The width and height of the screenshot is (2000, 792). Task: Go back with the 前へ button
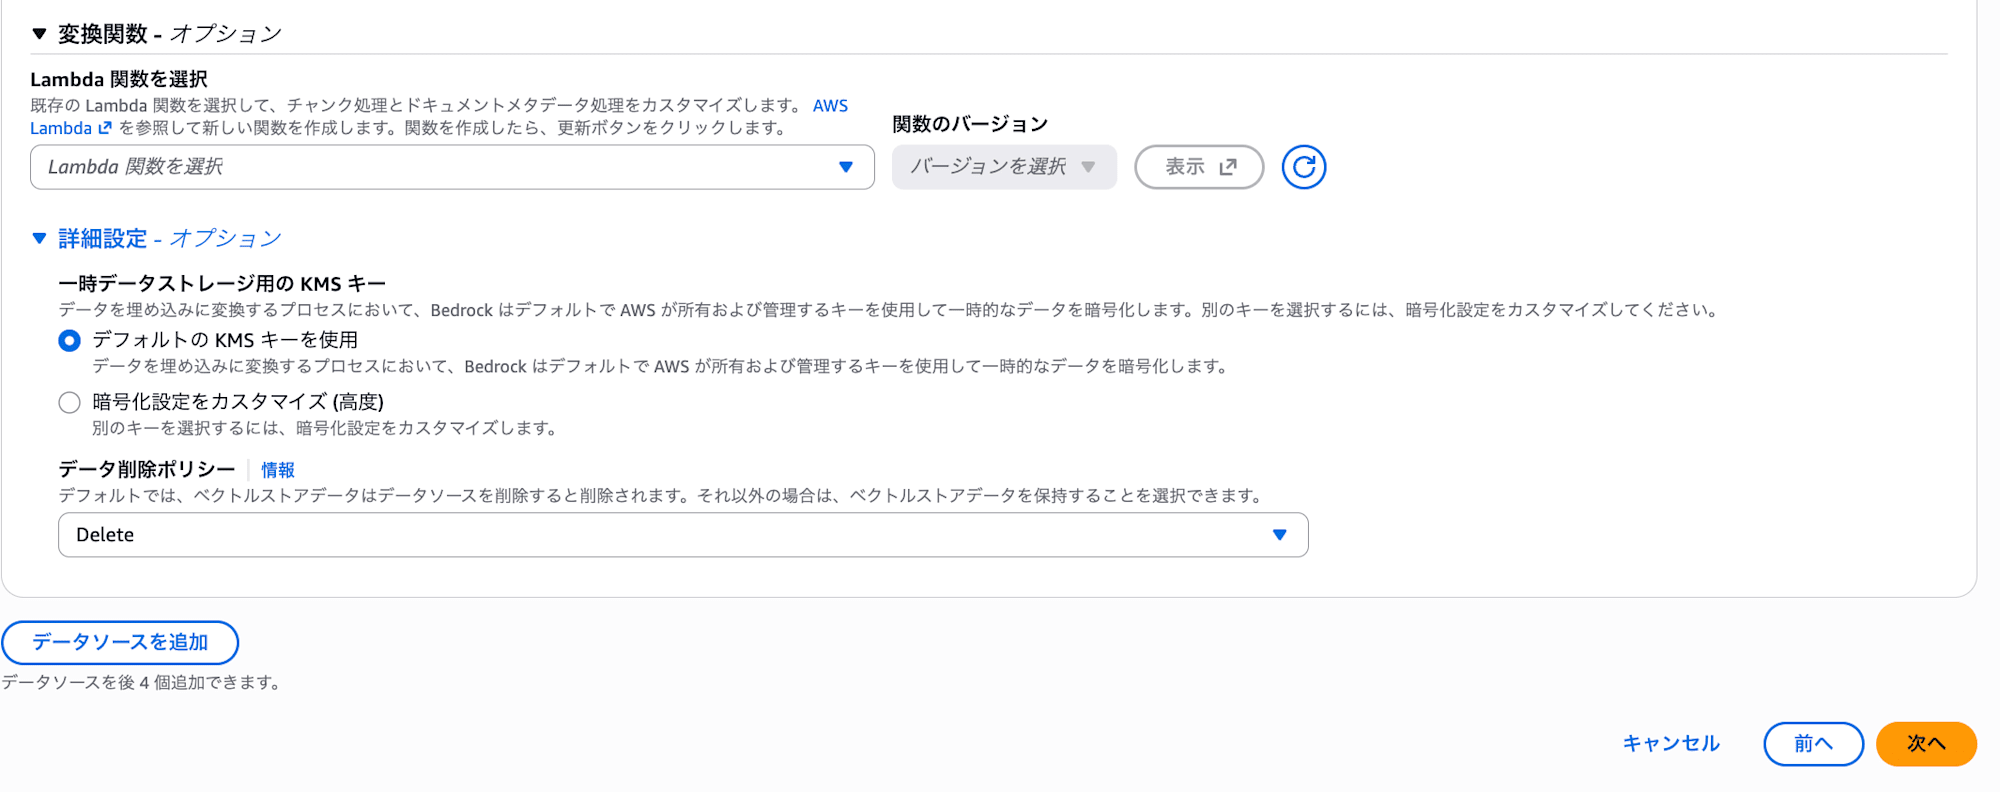1813,744
